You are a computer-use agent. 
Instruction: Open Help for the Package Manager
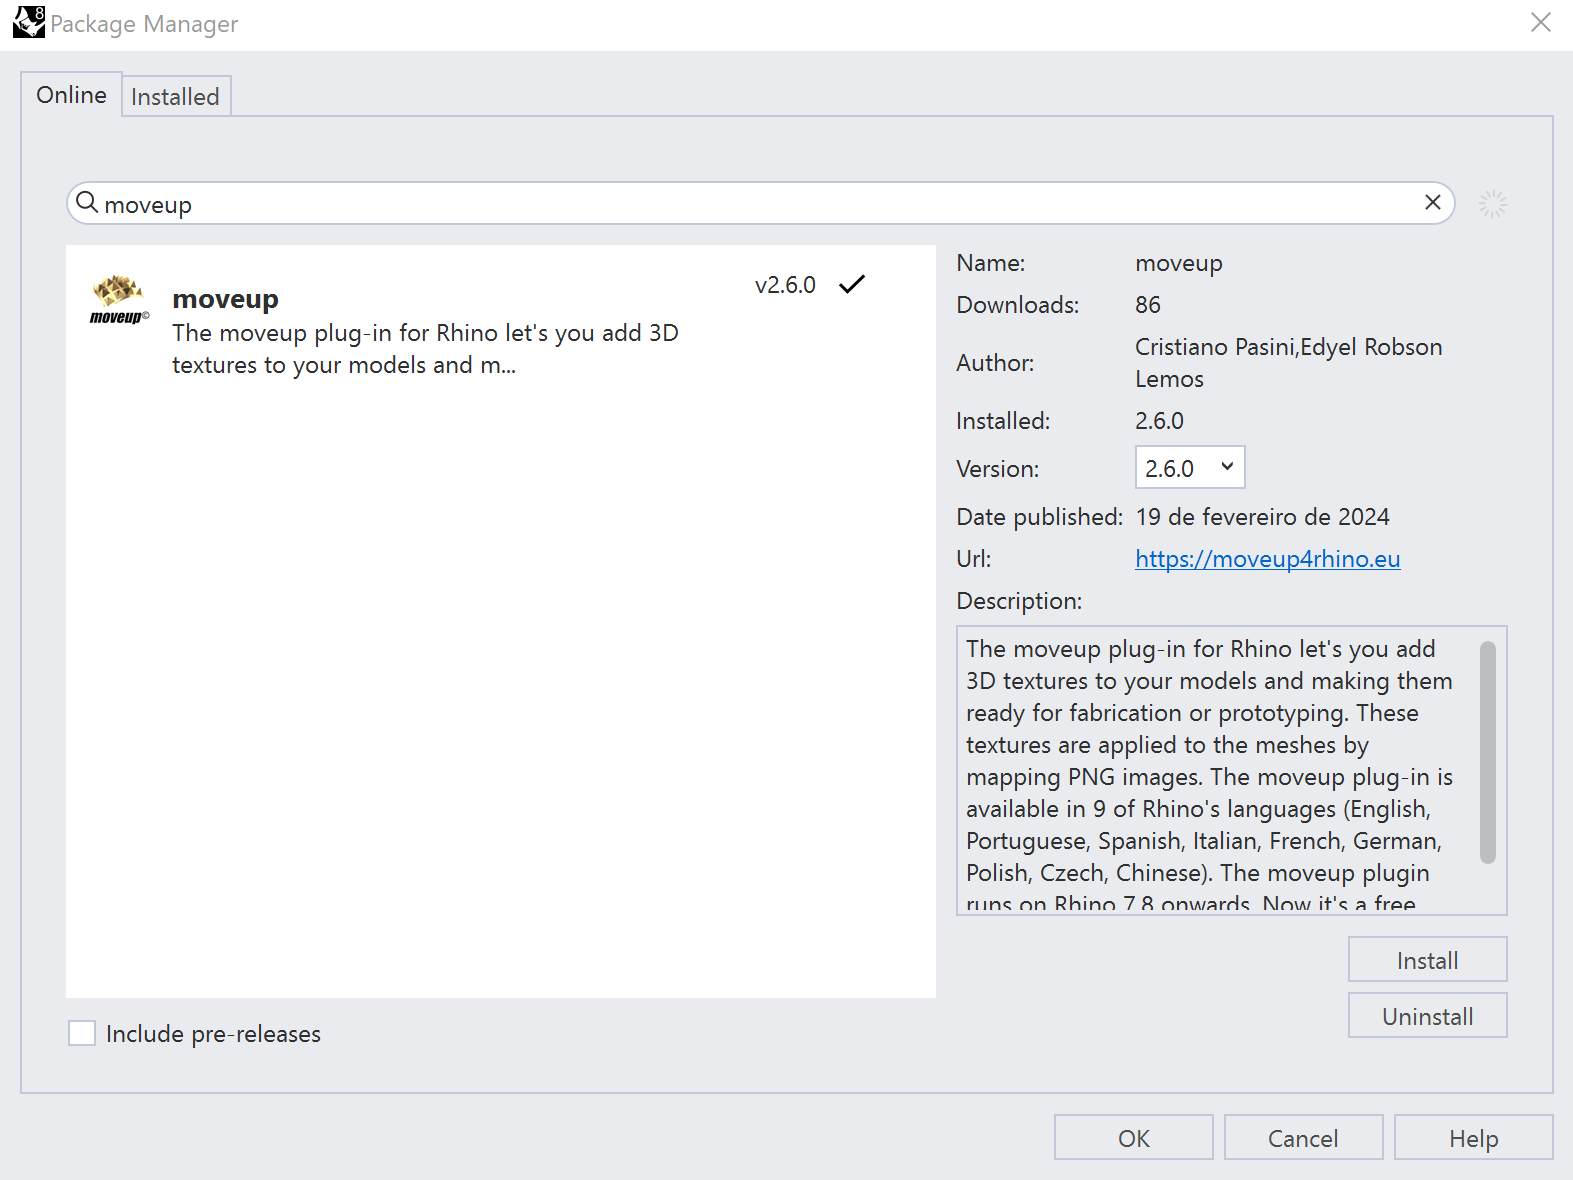coord(1473,1138)
